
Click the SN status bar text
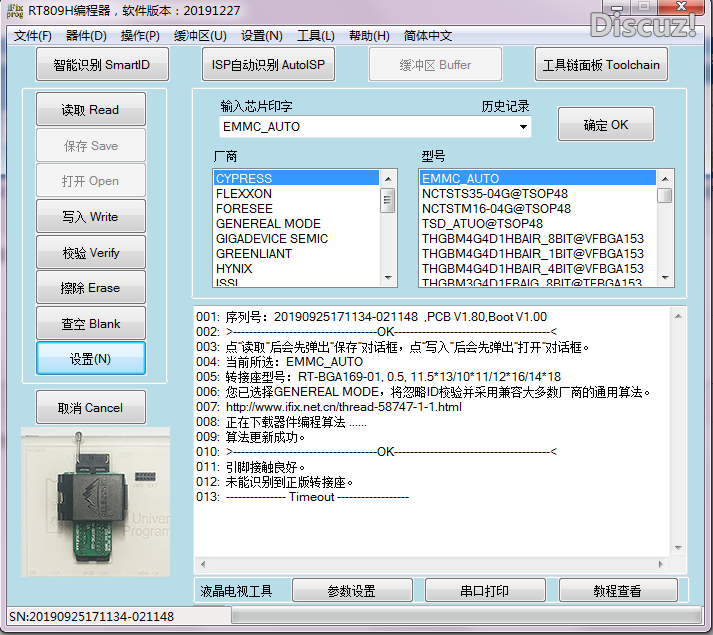click(91, 616)
